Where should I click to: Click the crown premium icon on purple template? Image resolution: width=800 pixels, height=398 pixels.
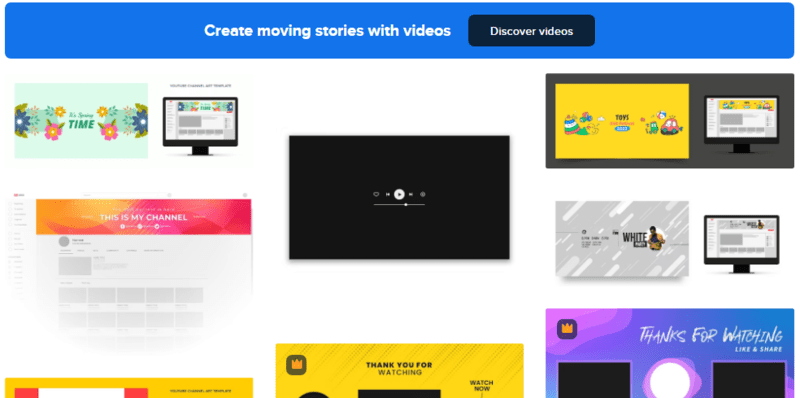(567, 329)
